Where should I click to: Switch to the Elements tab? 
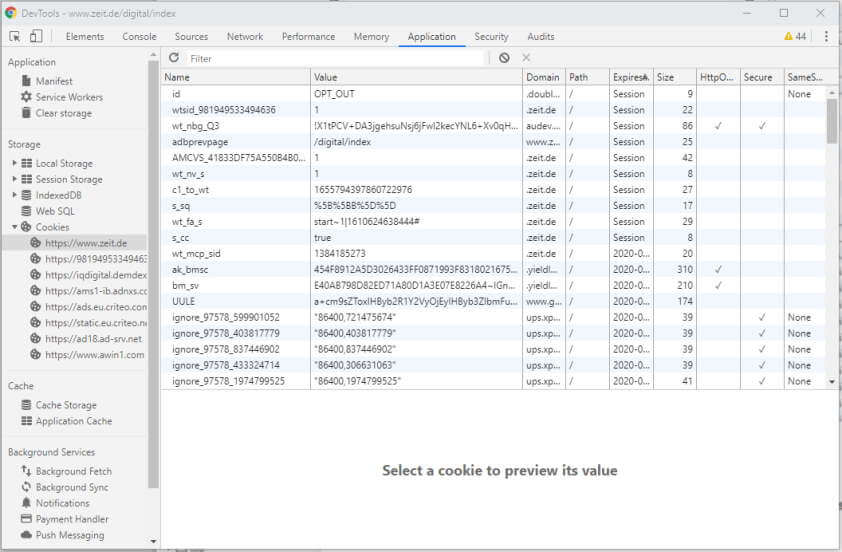point(85,37)
